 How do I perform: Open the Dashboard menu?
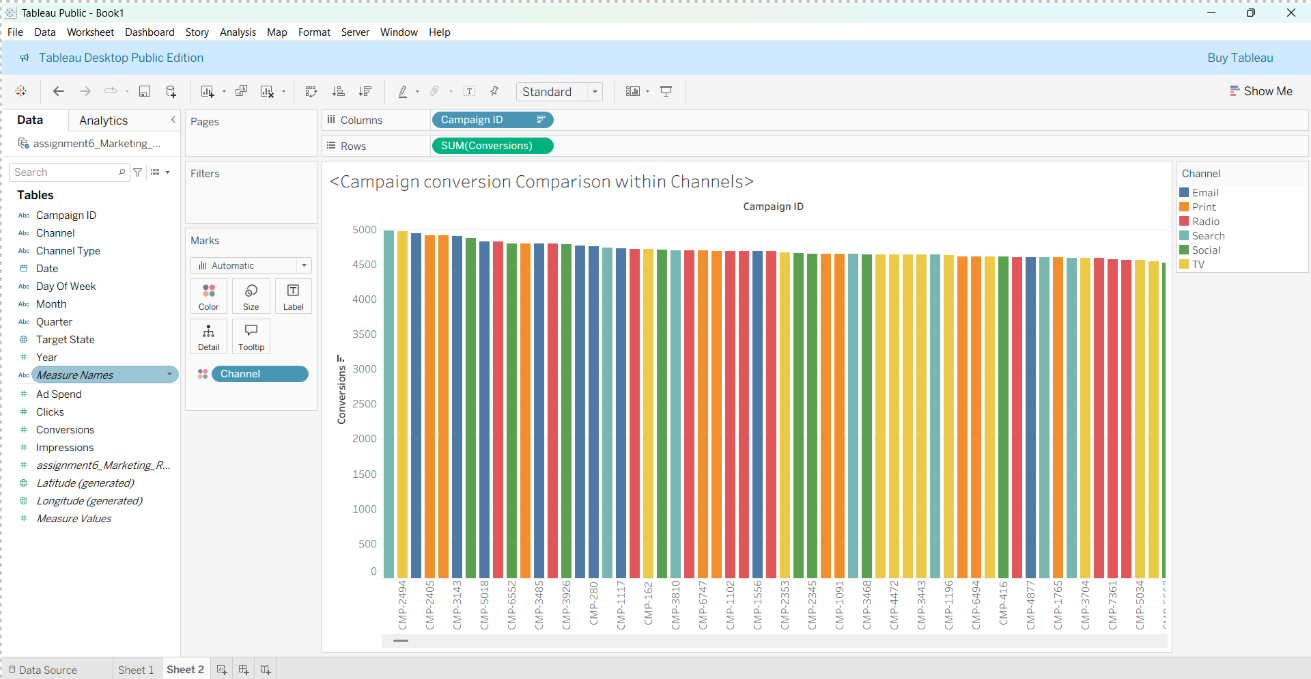[149, 32]
